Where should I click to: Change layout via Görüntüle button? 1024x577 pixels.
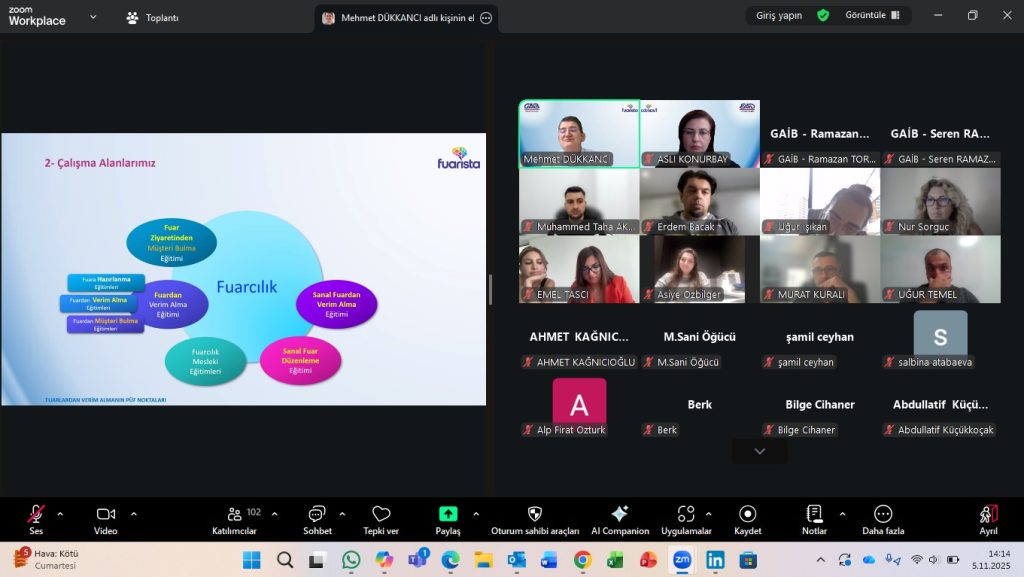pos(872,16)
